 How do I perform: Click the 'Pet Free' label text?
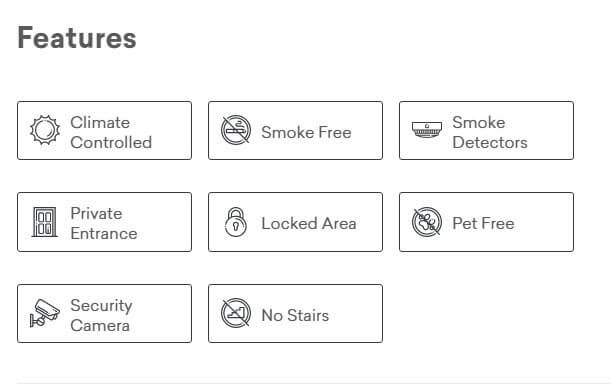tap(483, 224)
